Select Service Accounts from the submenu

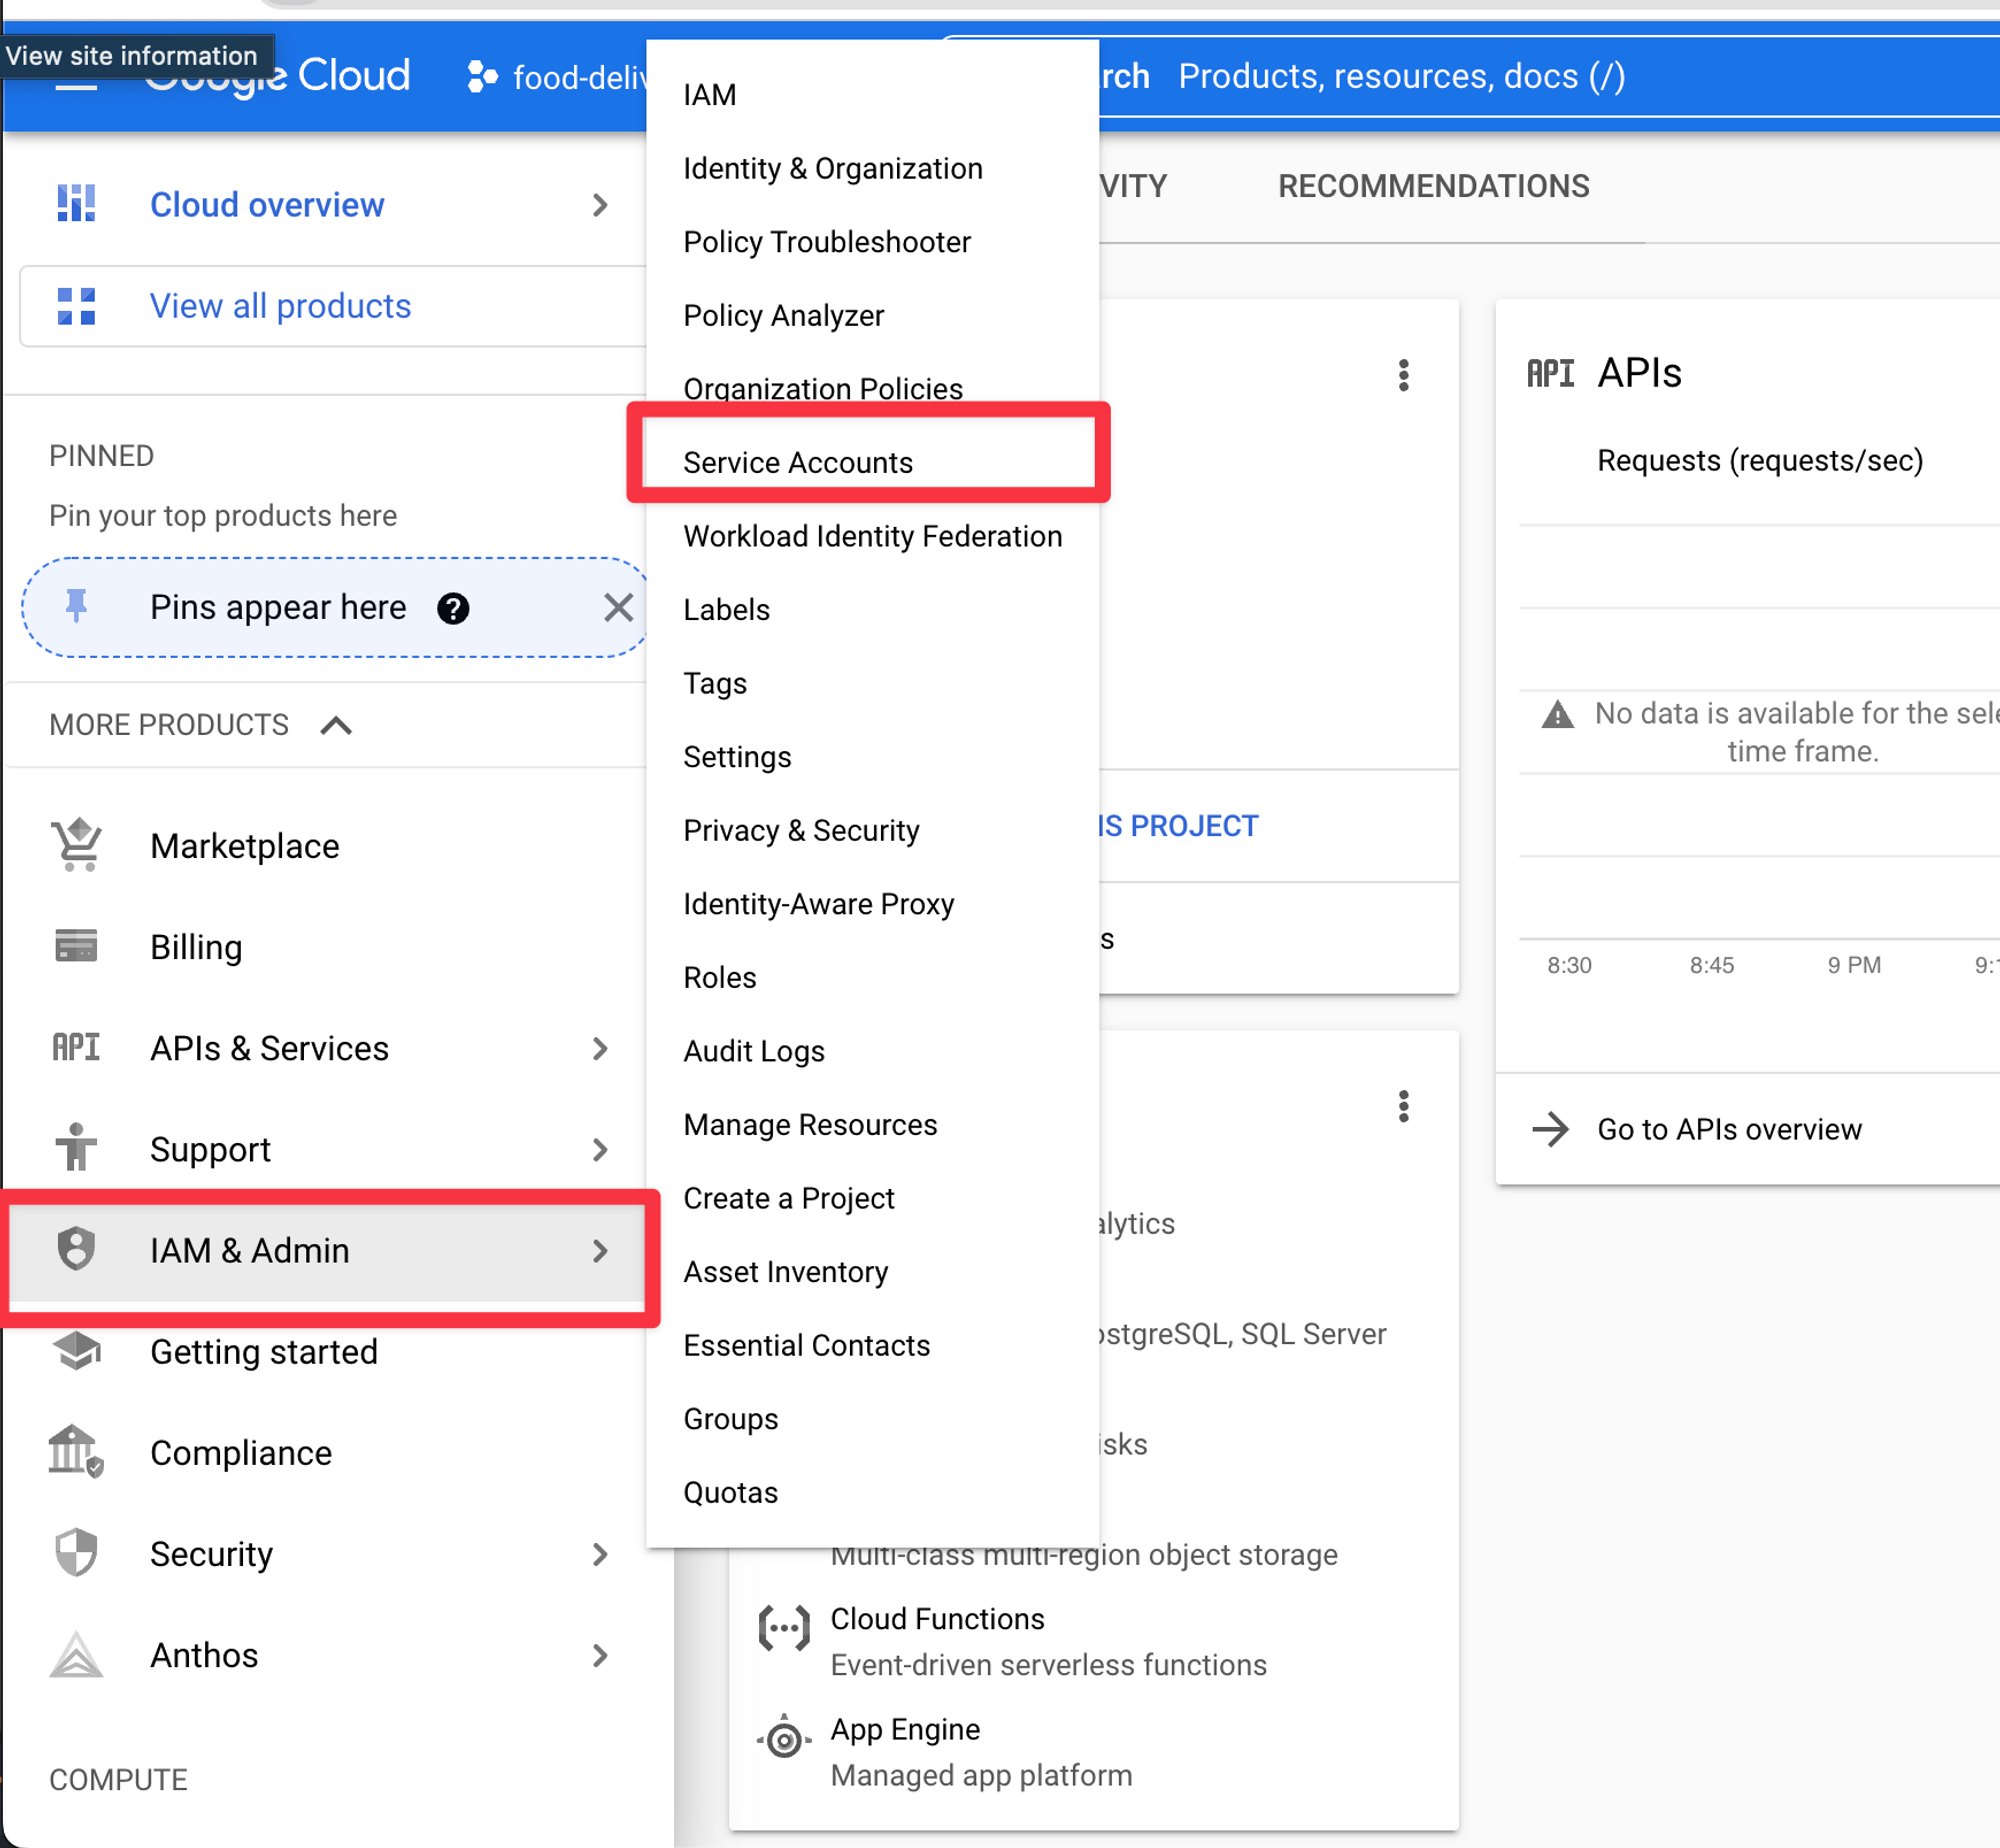(798, 462)
